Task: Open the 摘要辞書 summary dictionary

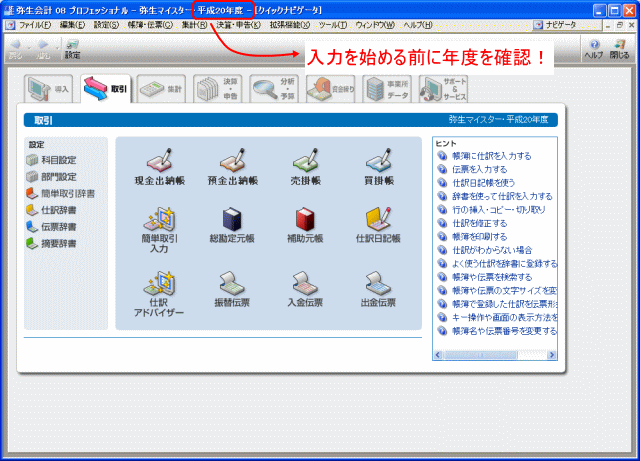Action: (51, 244)
